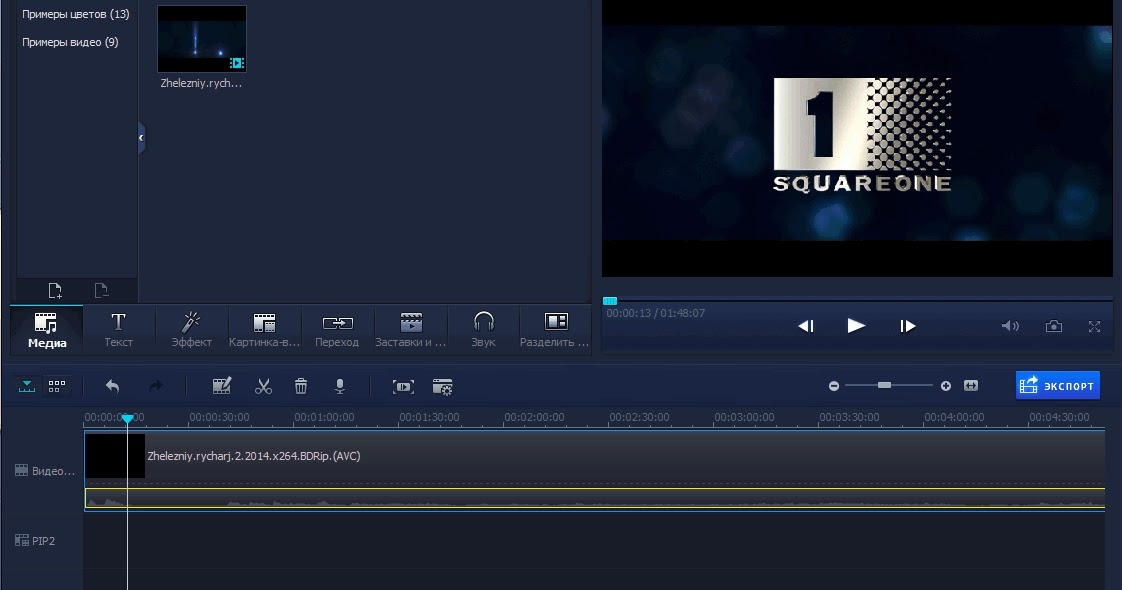Delete the selected clip
The width and height of the screenshot is (1122, 590).
(301, 386)
